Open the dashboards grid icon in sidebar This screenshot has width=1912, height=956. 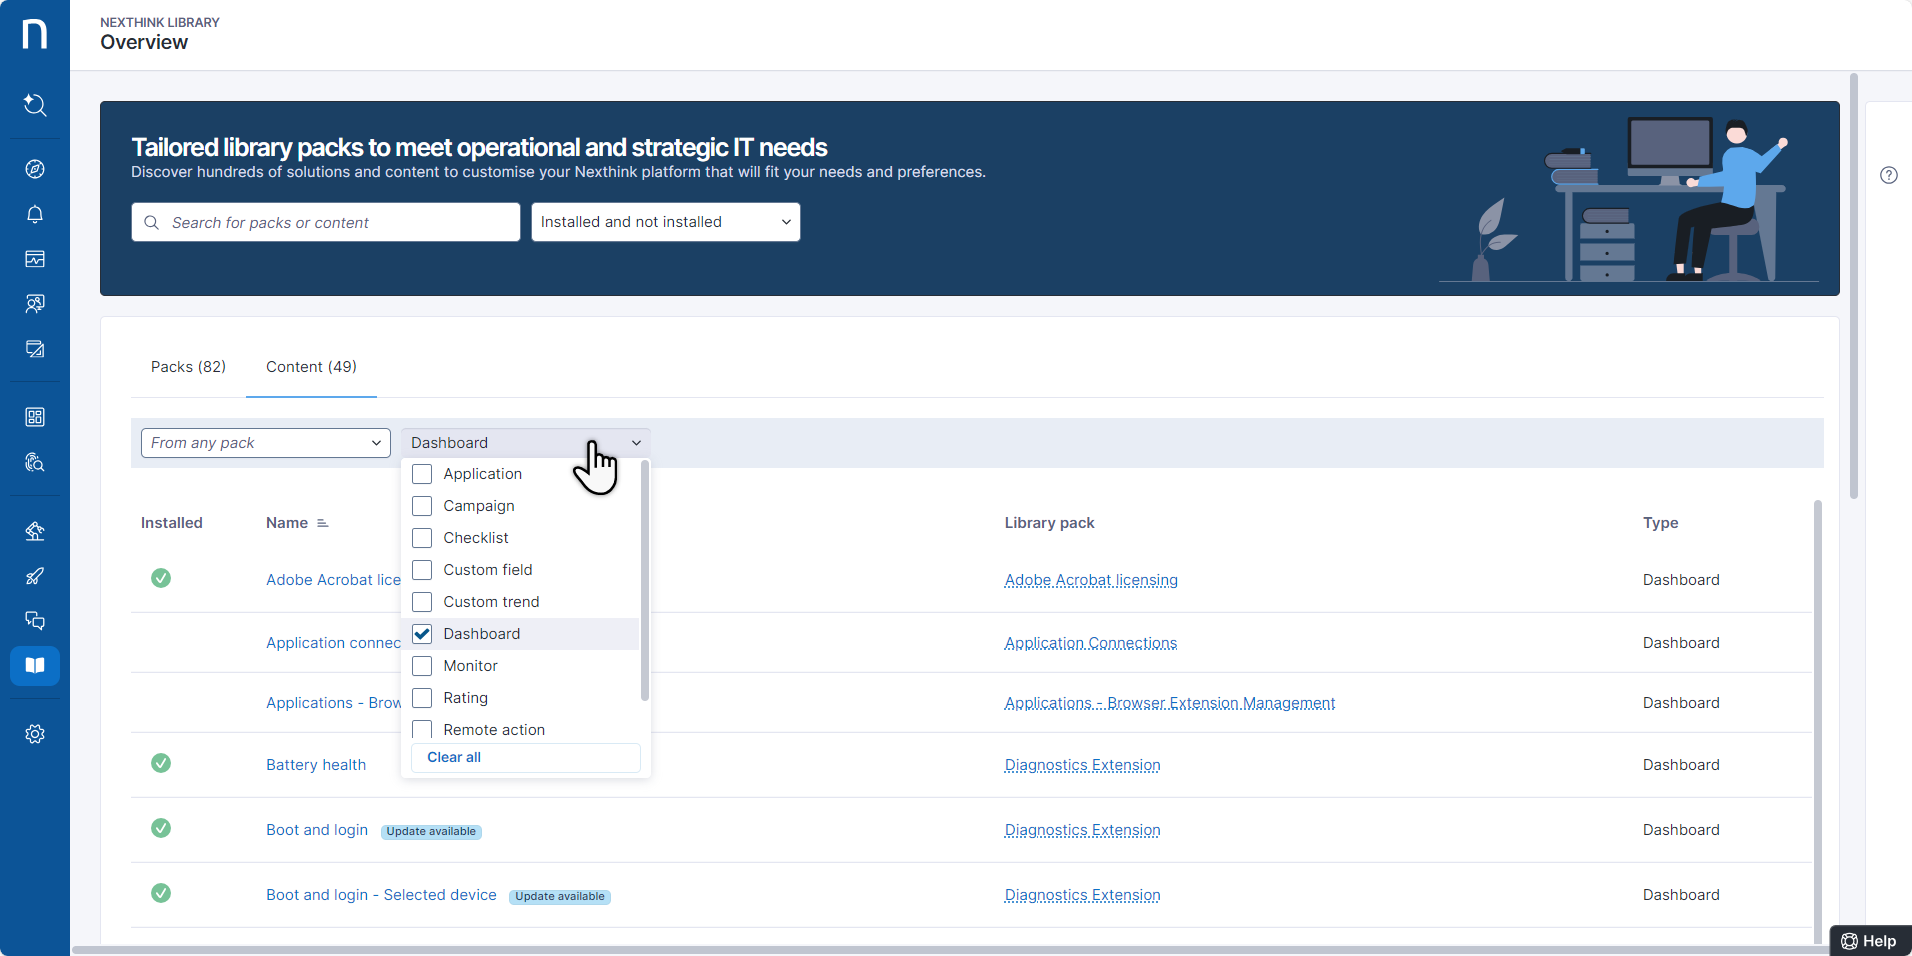pyautogui.click(x=35, y=417)
